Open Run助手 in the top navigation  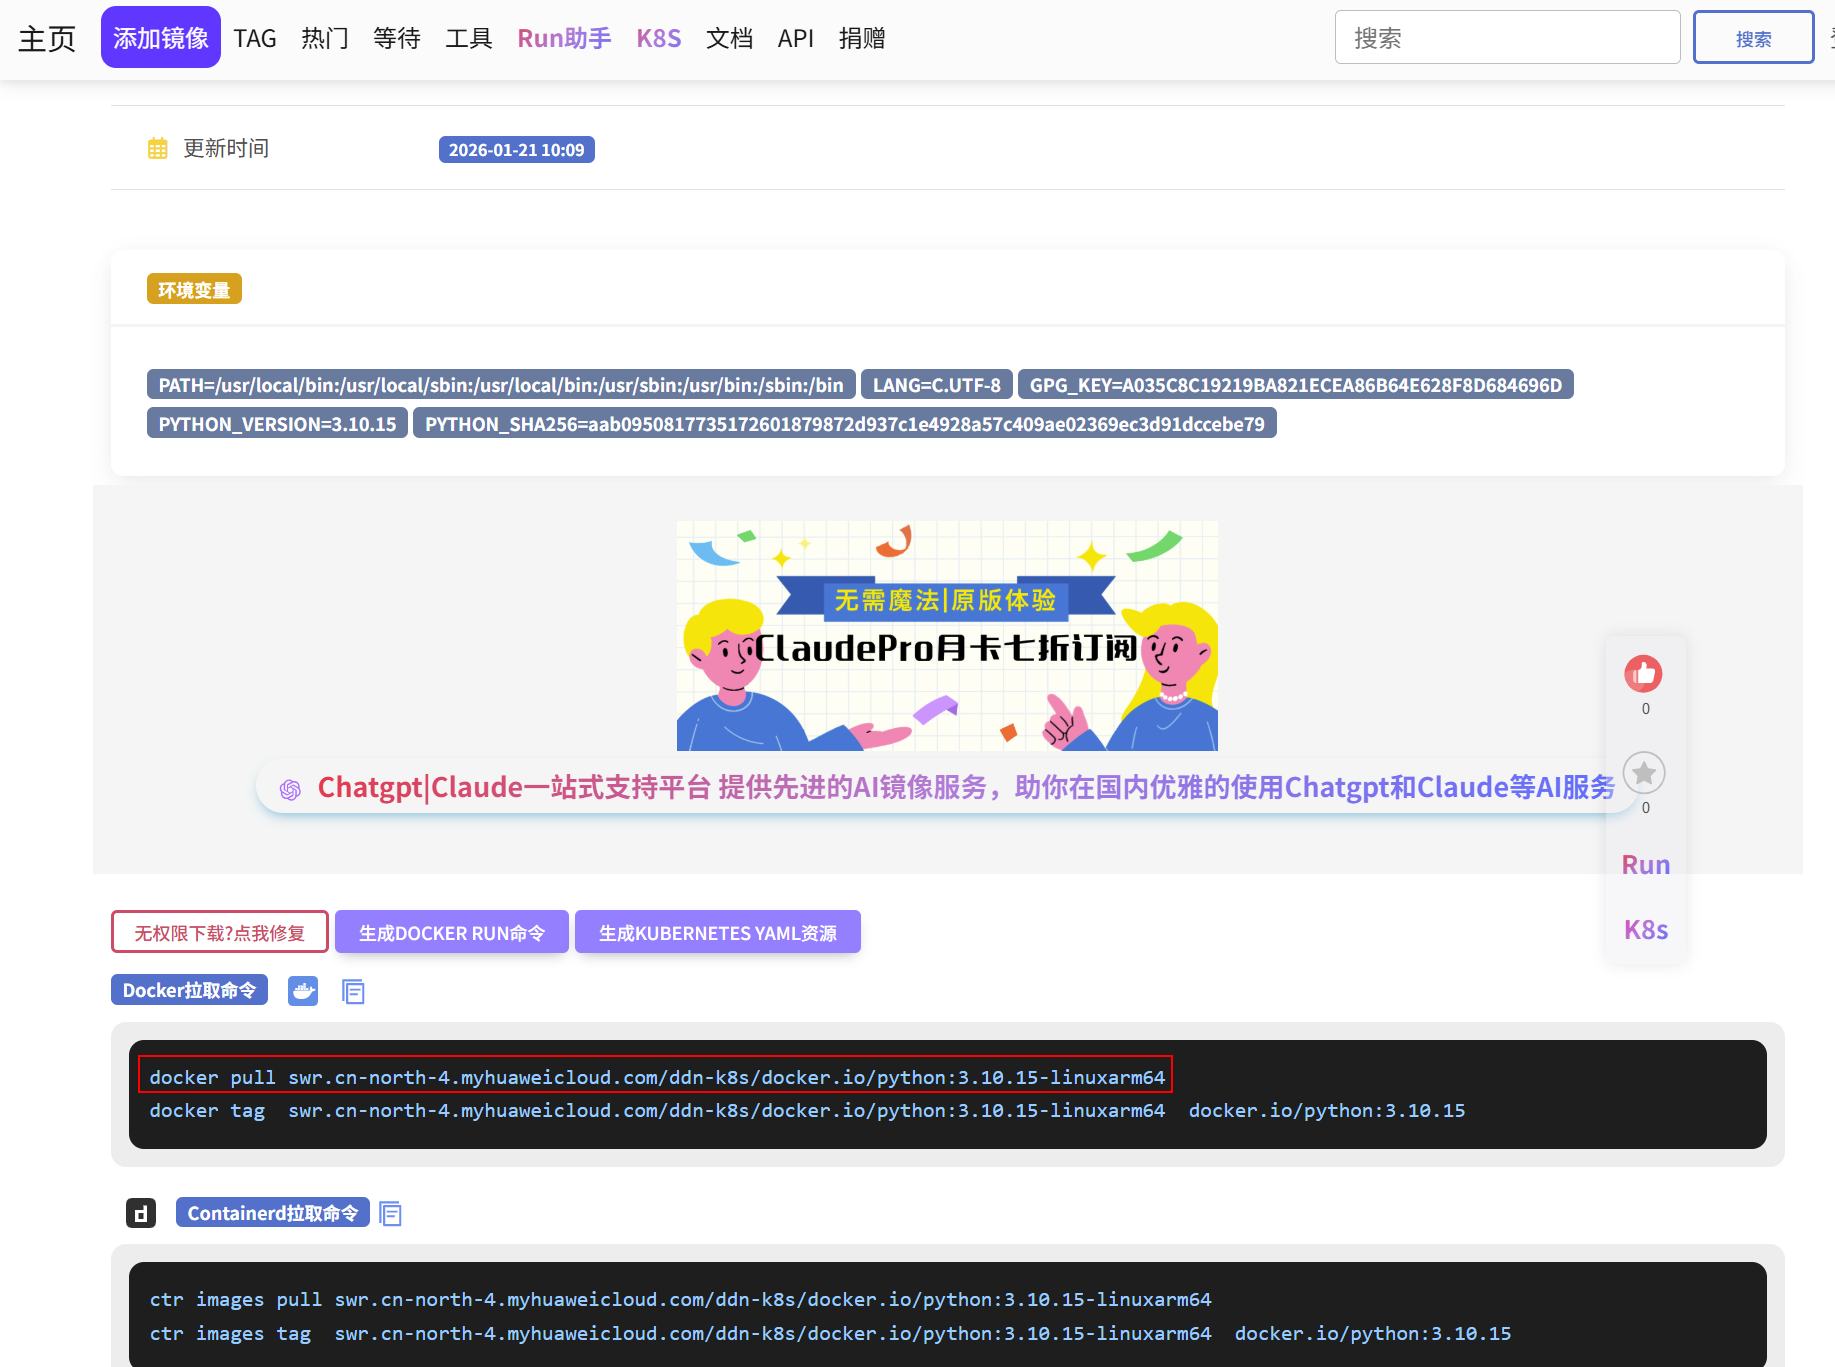pos(564,39)
